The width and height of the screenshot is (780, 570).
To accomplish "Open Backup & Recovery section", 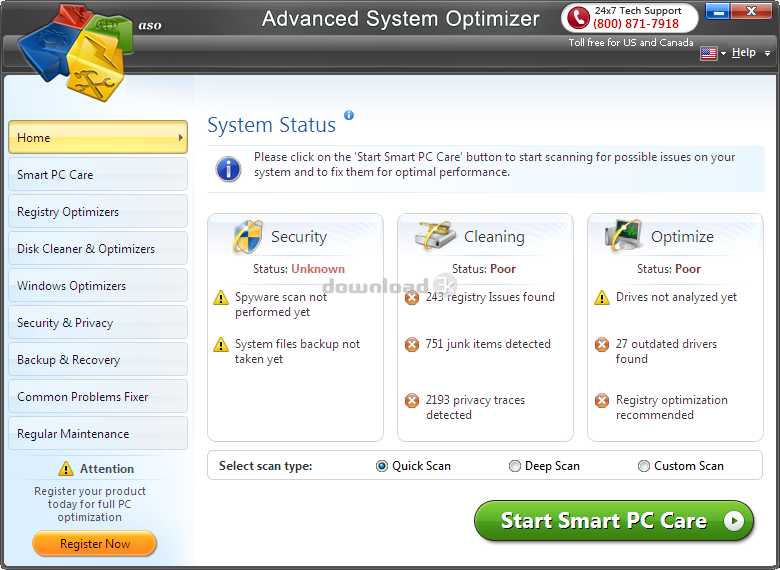I will (98, 359).
